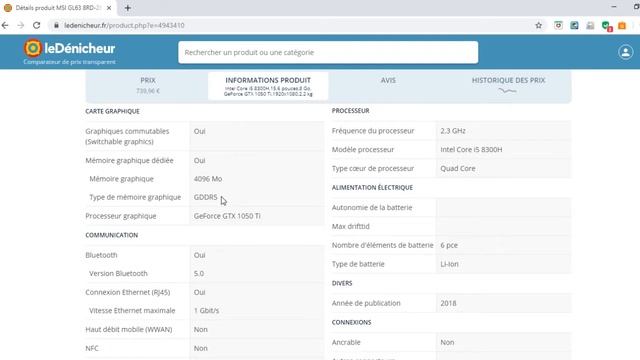Focus the product search field
This screenshot has height=360, width=640.
point(328,52)
